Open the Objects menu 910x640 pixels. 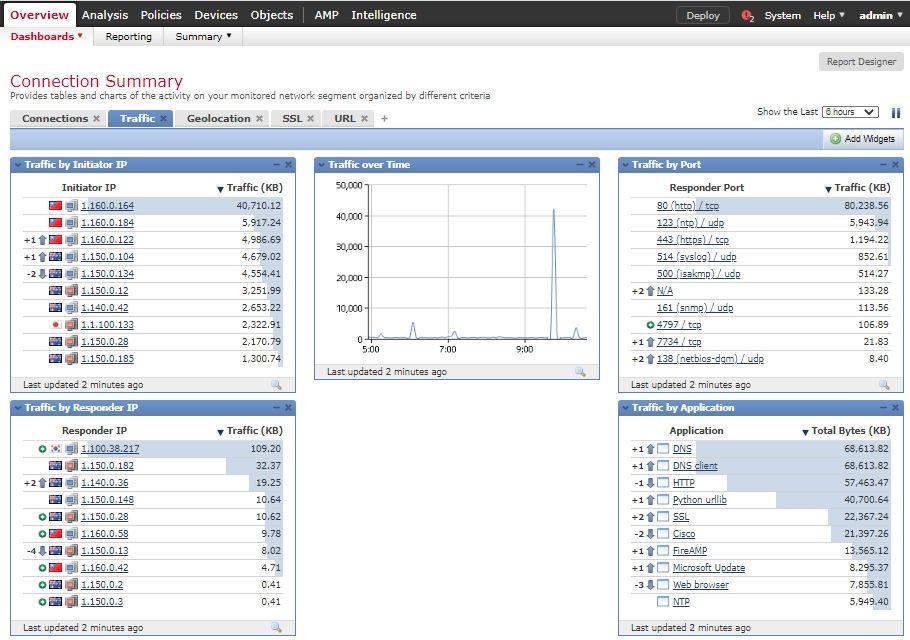click(x=272, y=15)
